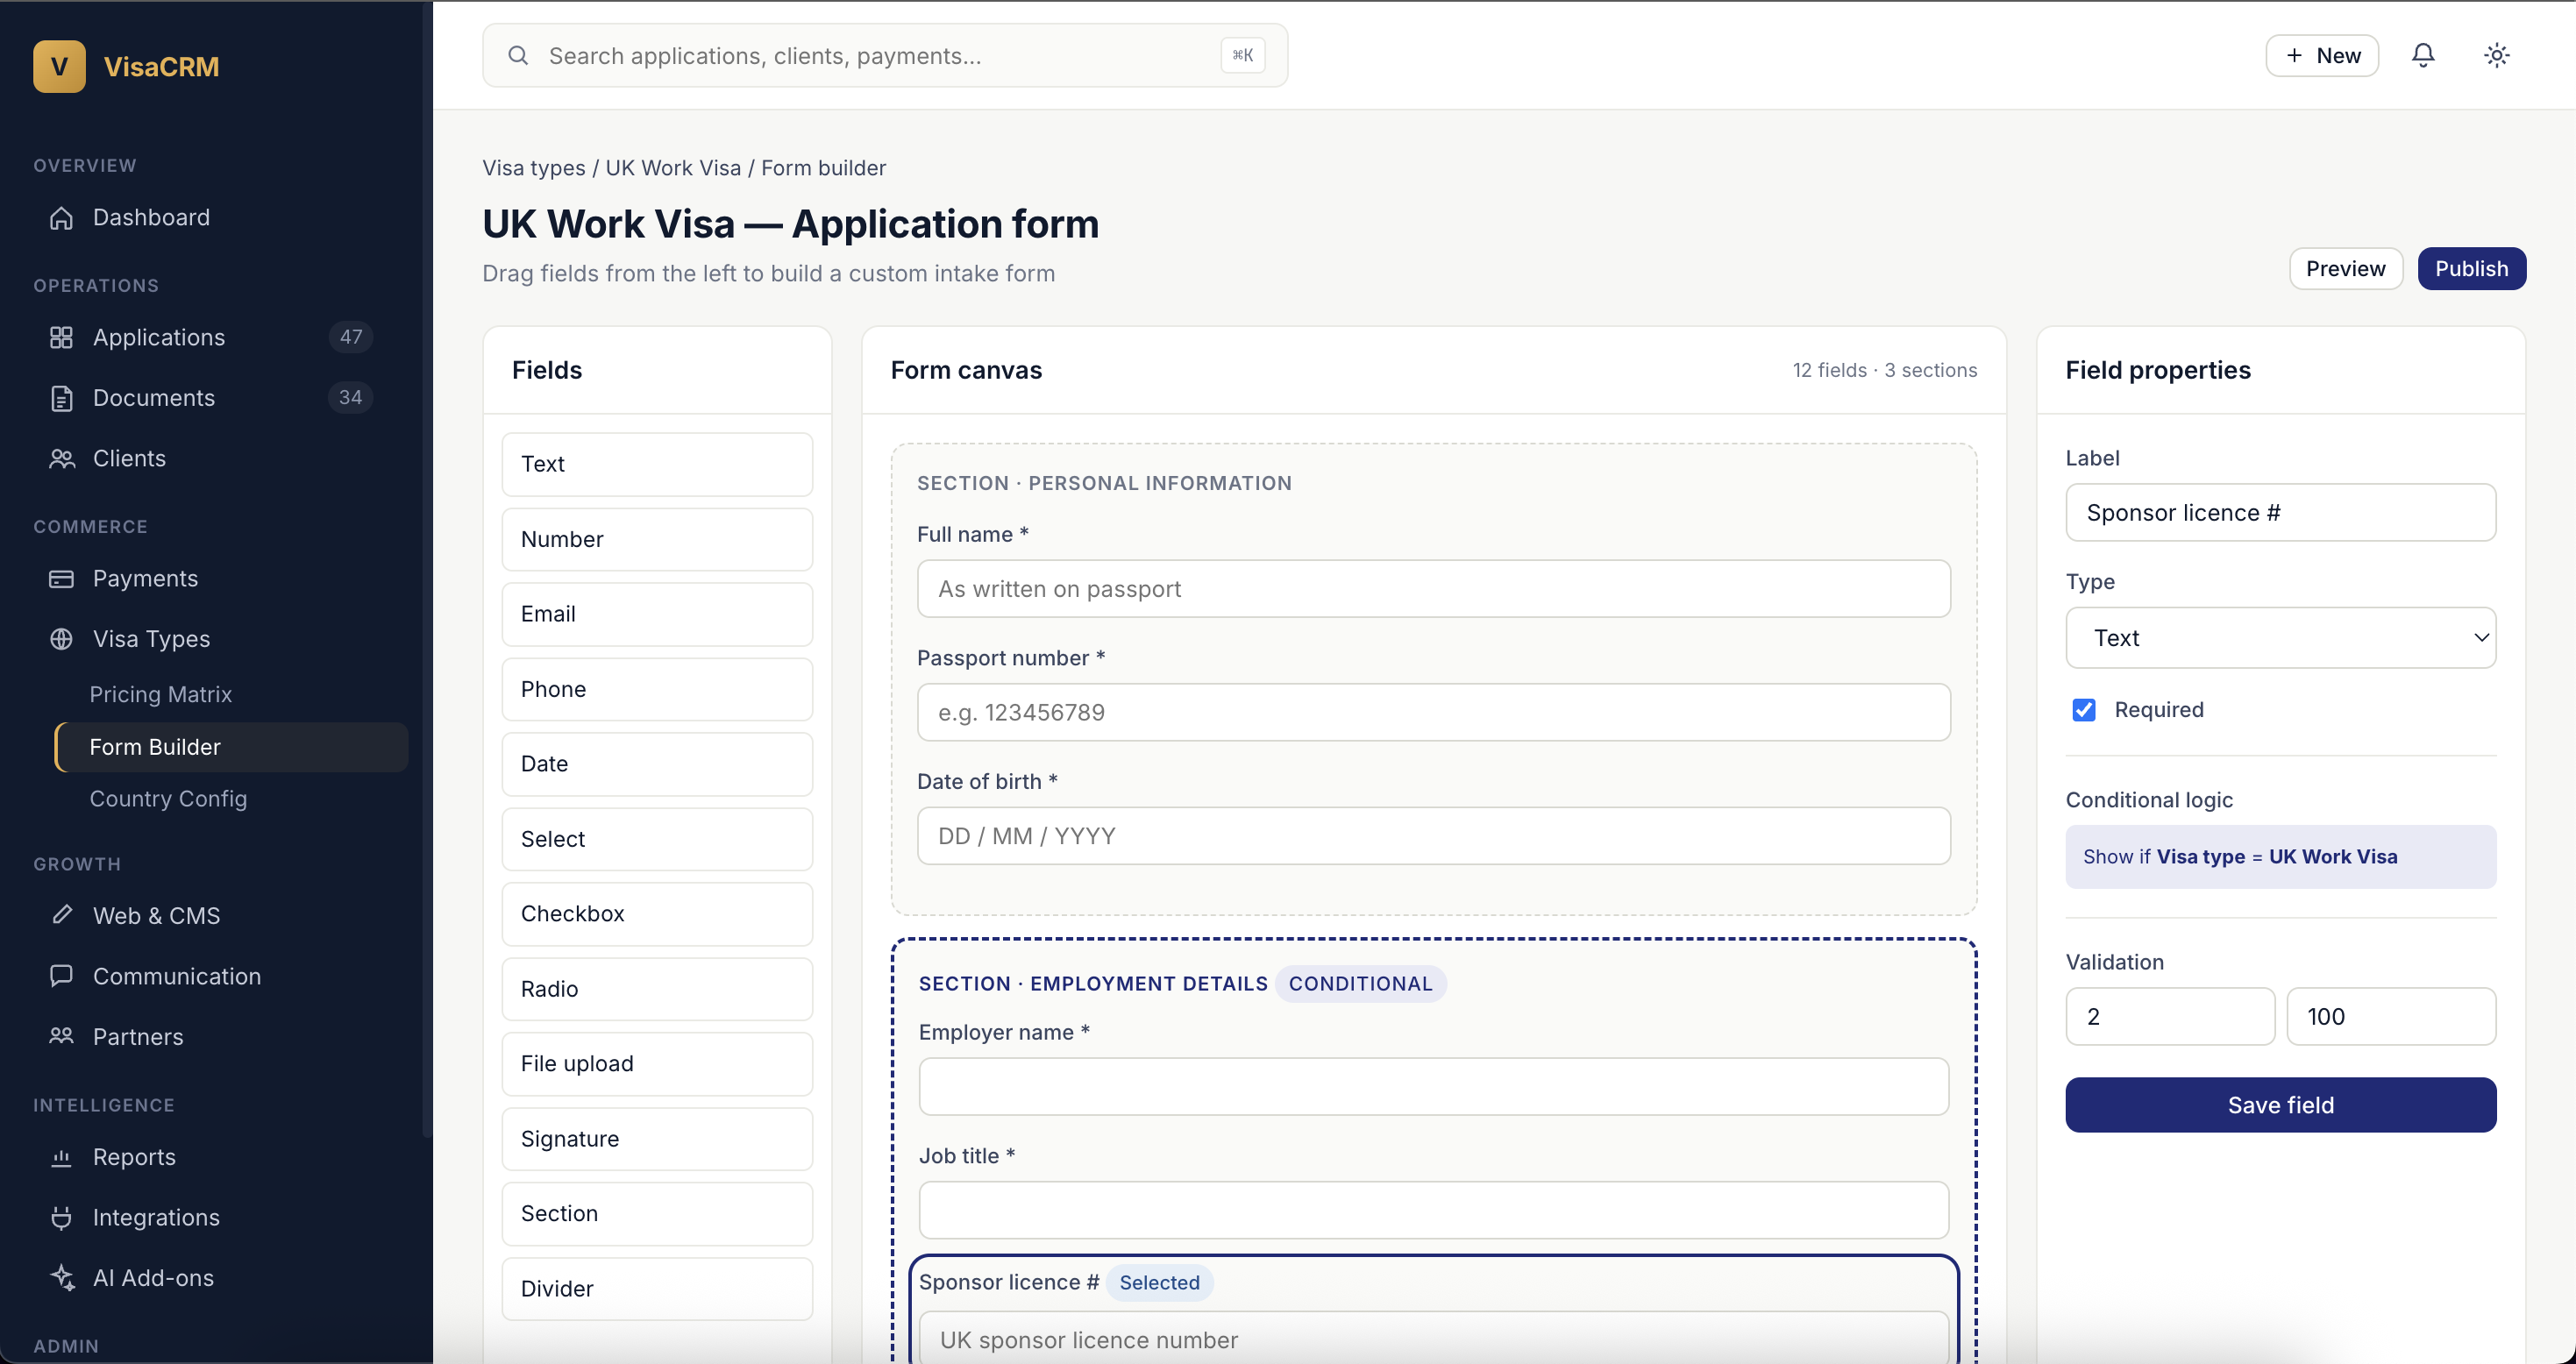Click the Job title input field
Image resolution: width=2576 pixels, height=1364 pixels.
click(1434, 1210)
